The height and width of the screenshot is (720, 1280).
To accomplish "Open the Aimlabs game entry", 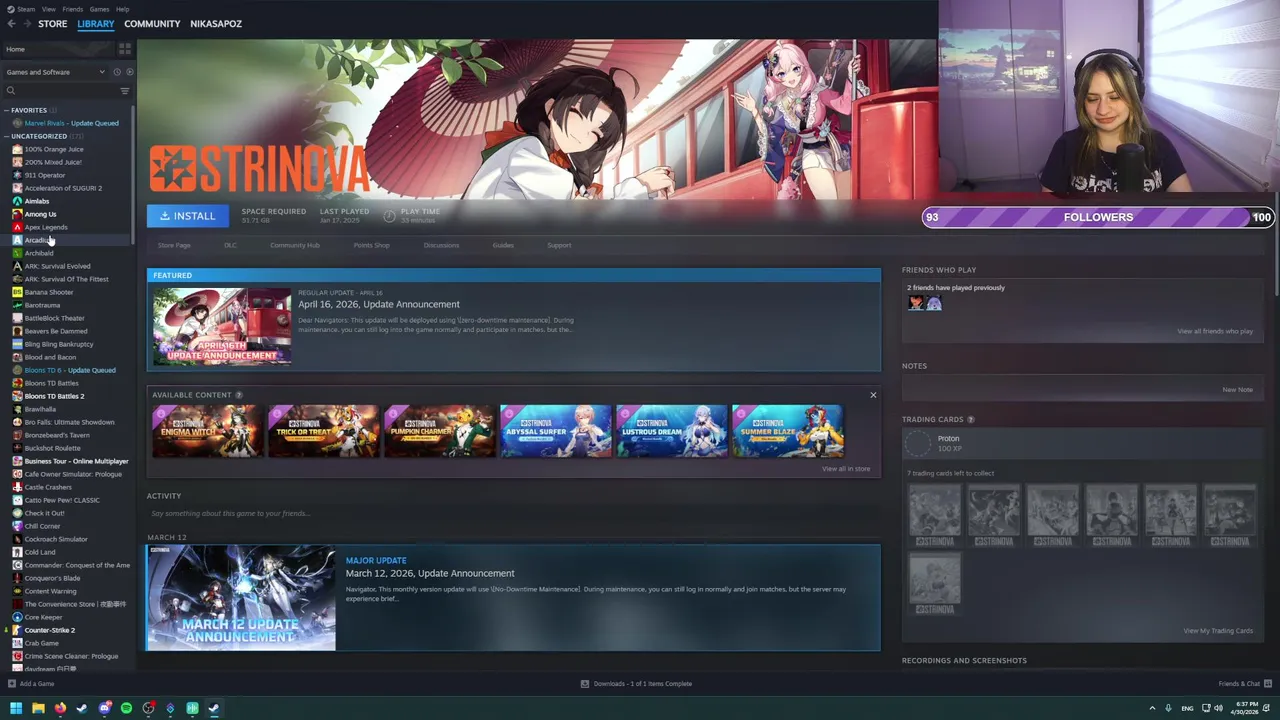I will tap(36, 201).
